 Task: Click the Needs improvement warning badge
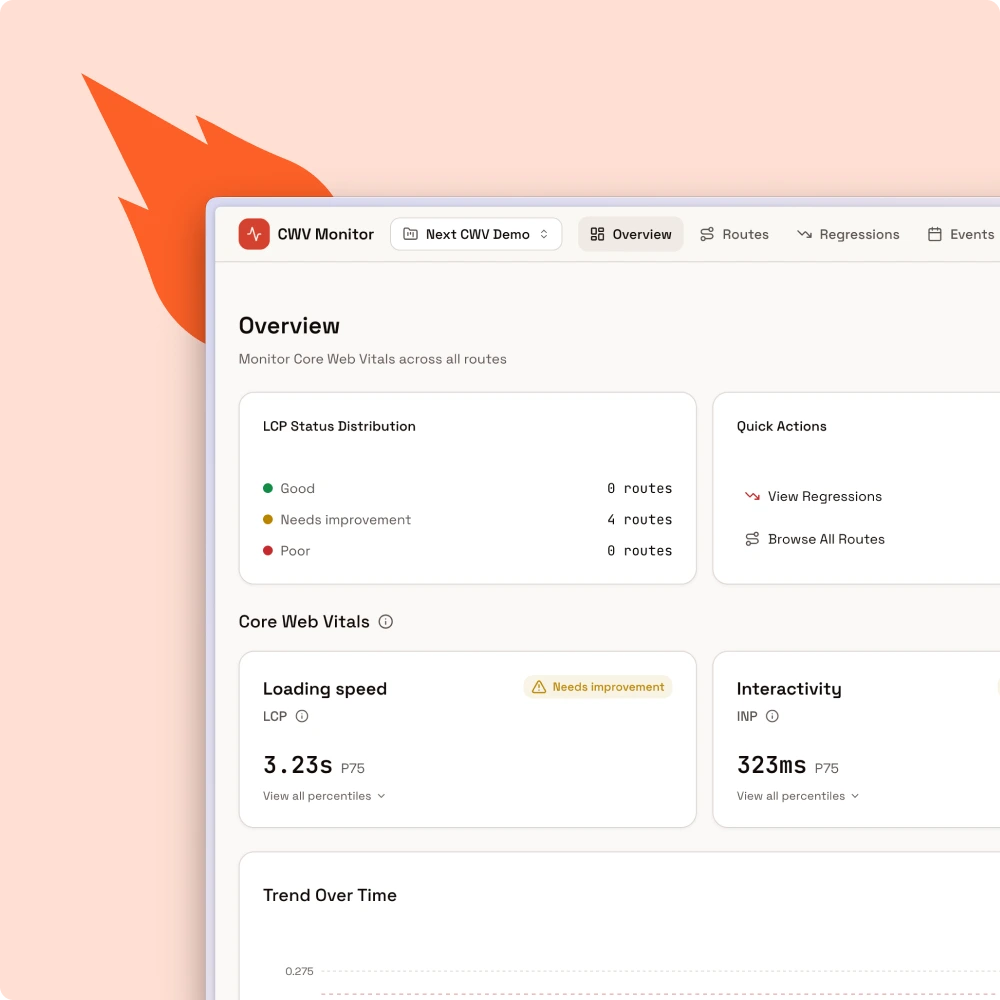[597, 687]
